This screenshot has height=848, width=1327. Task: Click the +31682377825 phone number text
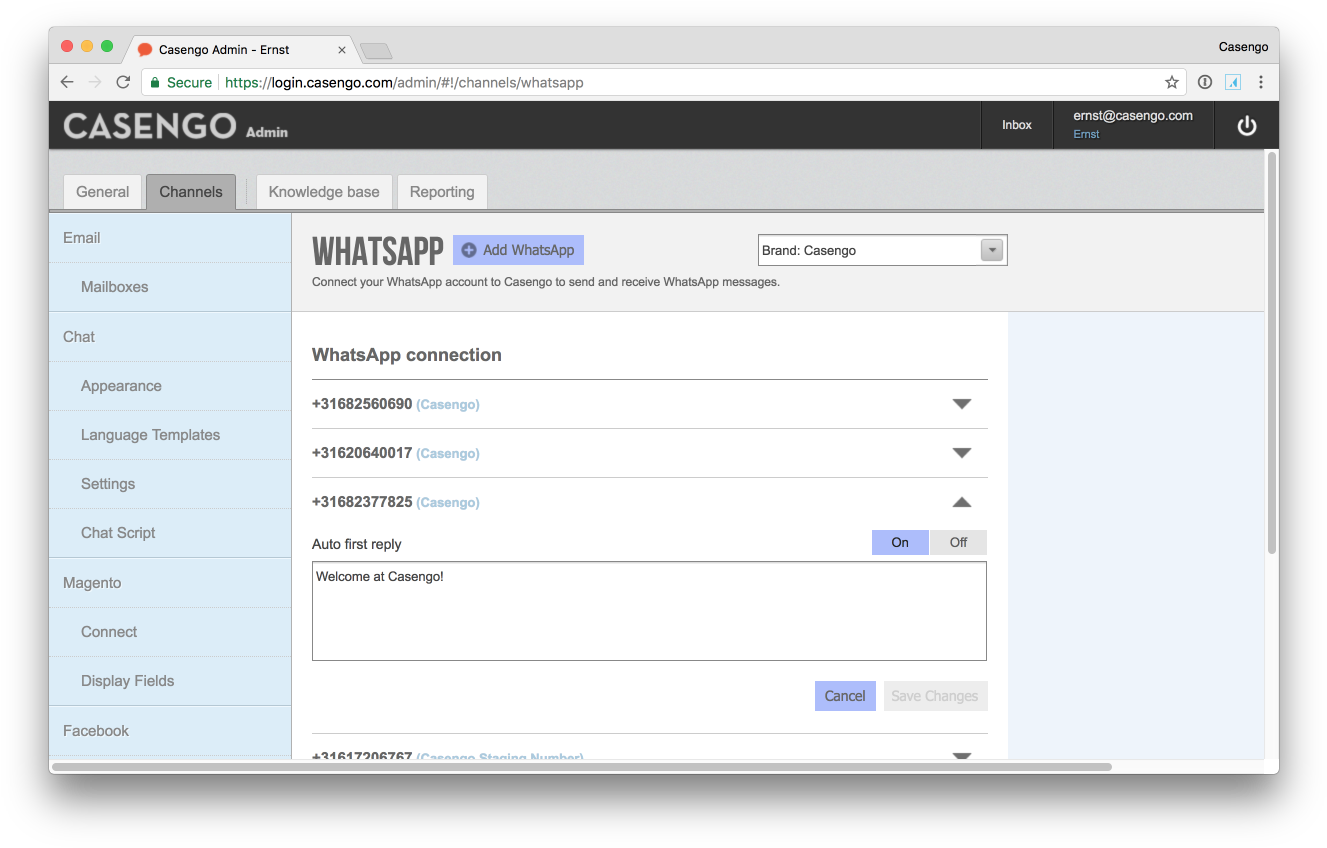(x=362, y=502)
